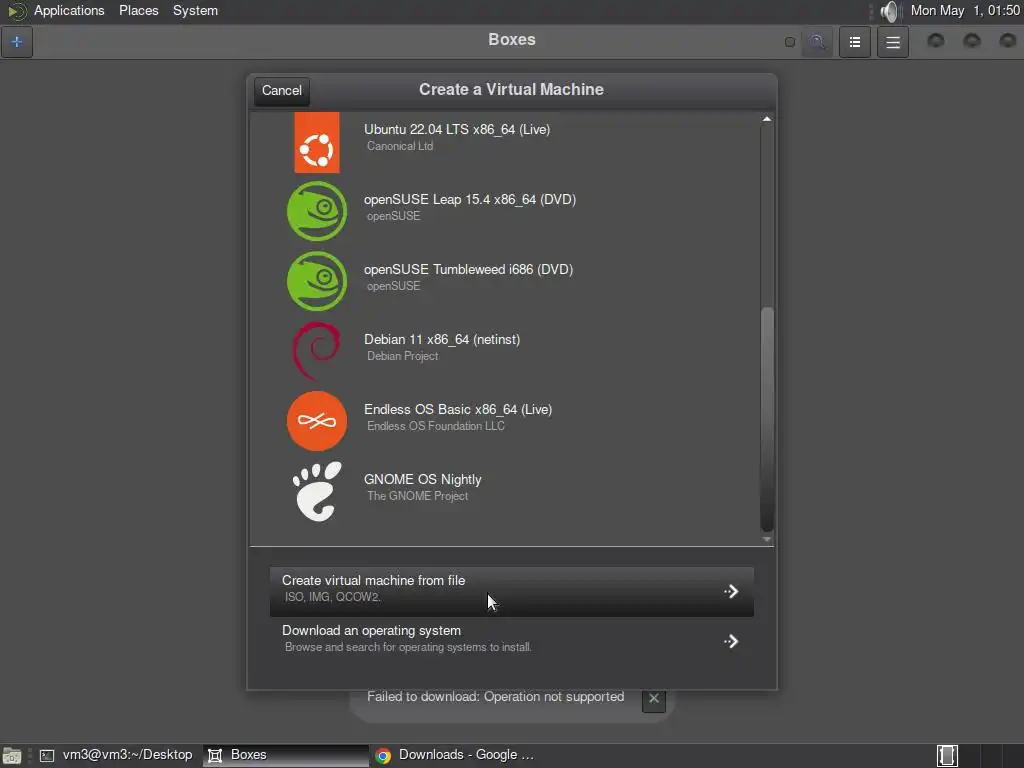The height and width of the screenshot is (768, 1024).
Task: Choose Download an operating system
Action: [512, 641]
